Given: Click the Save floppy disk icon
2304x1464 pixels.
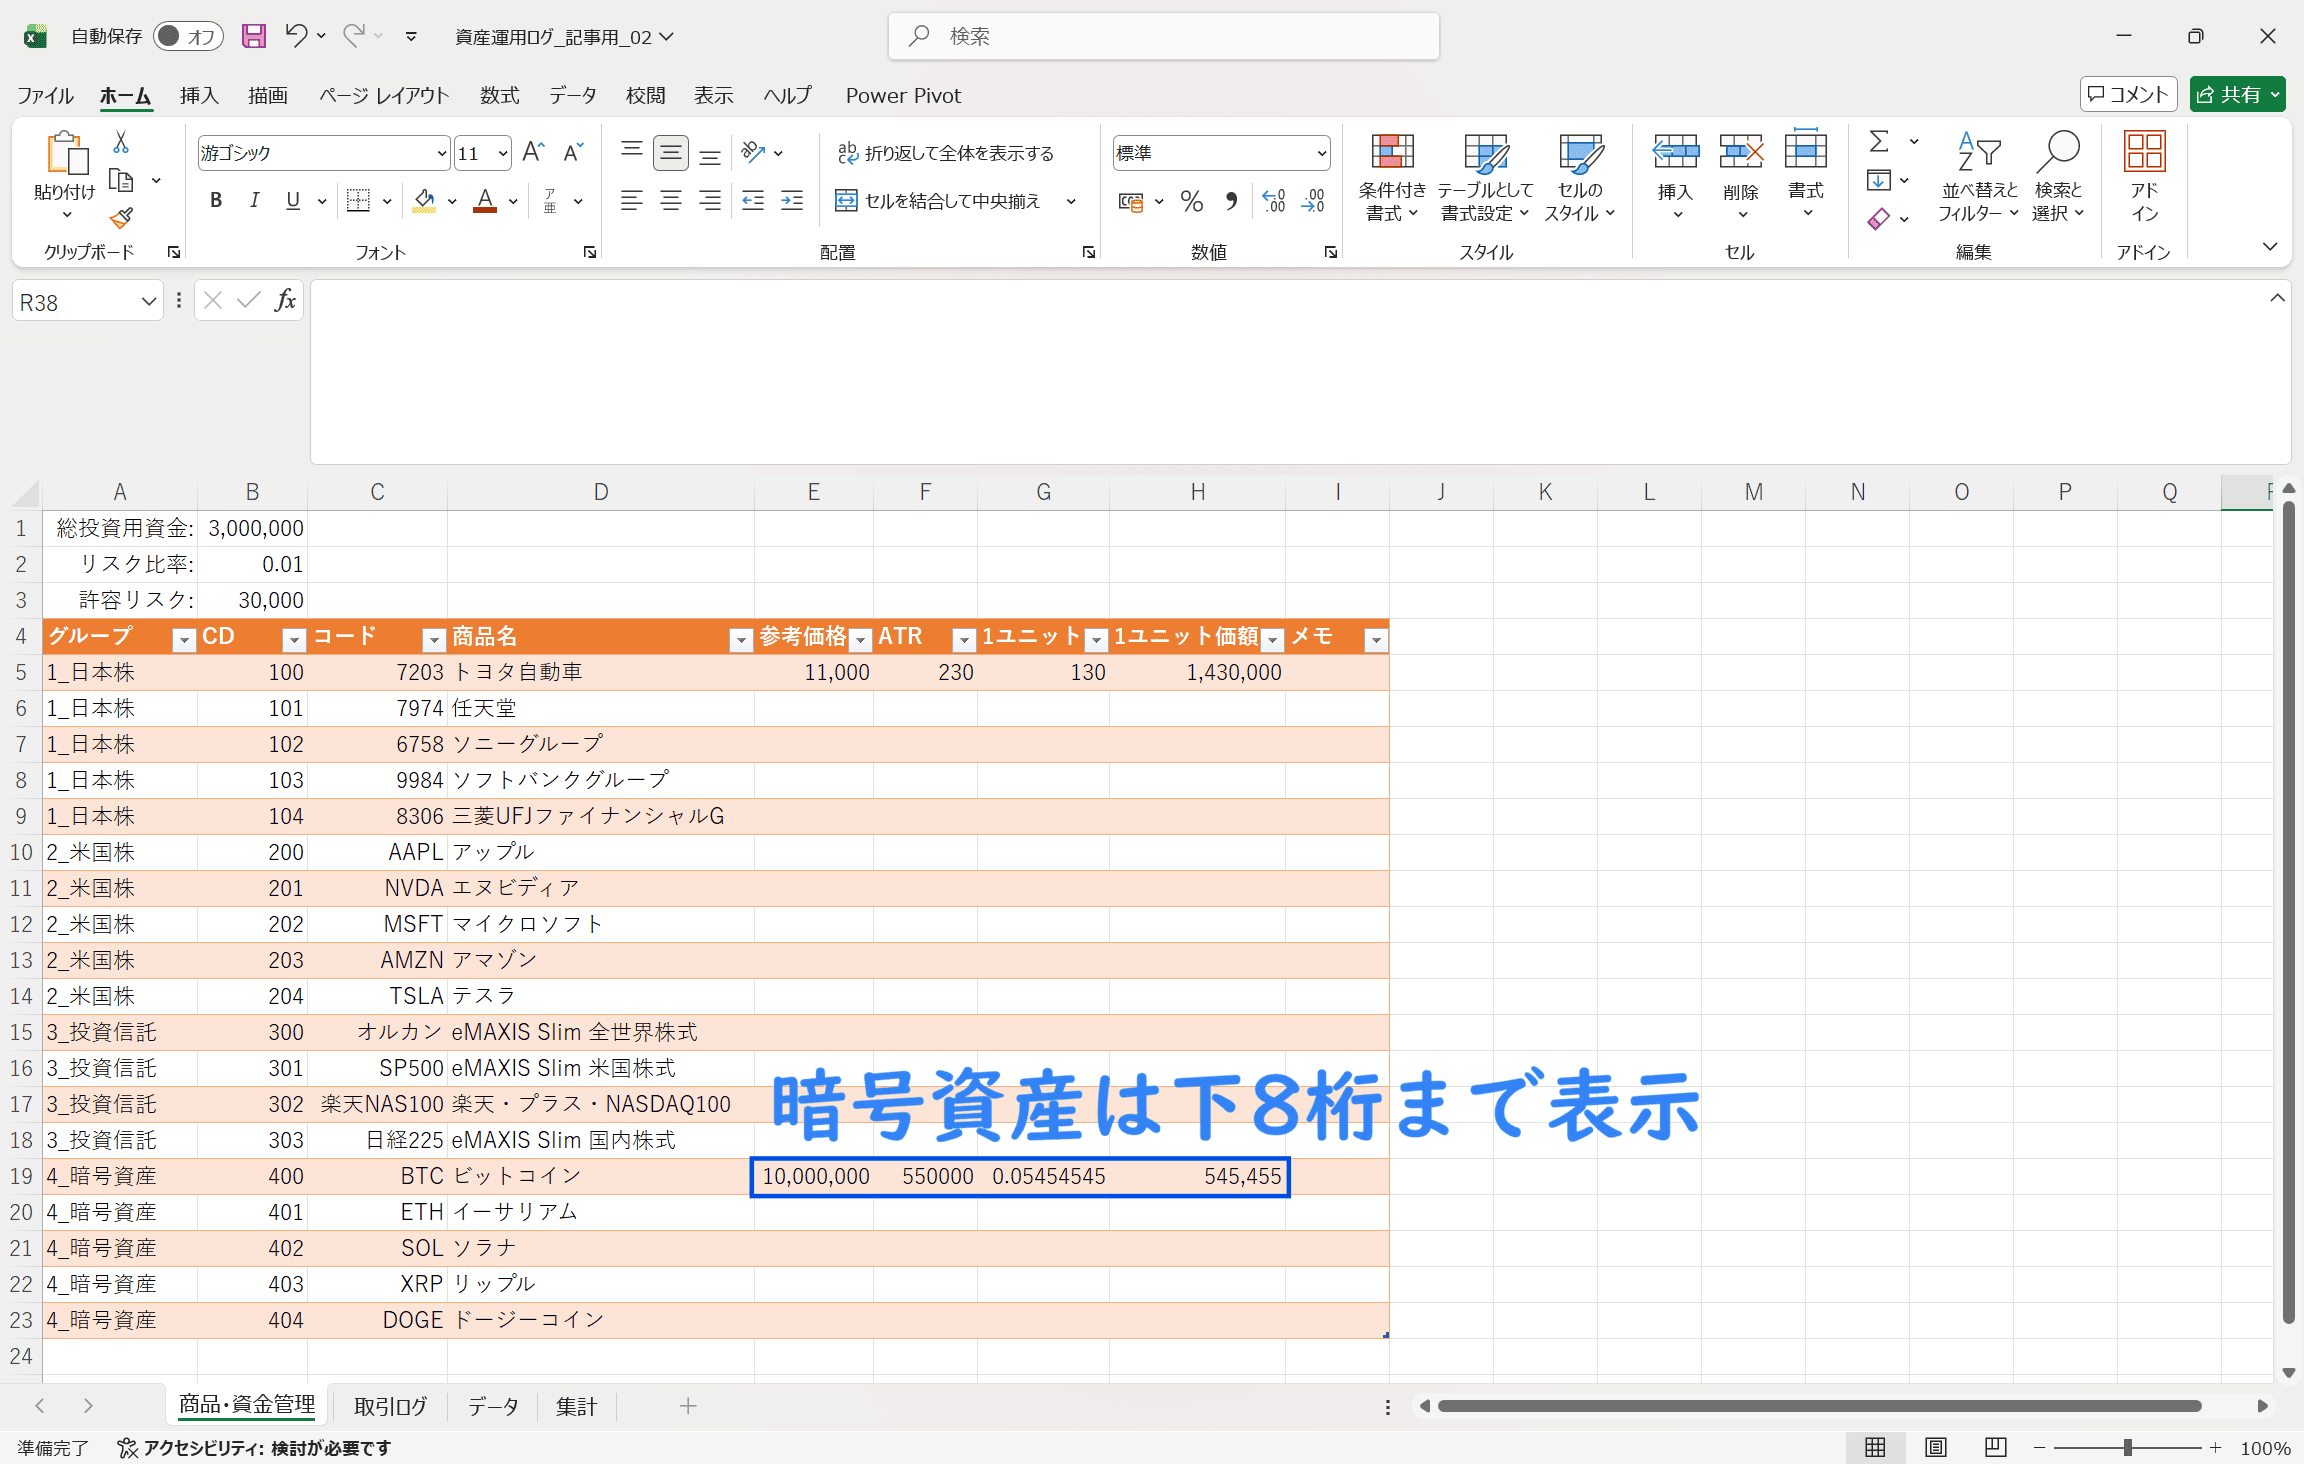Looking at the screenshot, I should click(x=254, y=36).
